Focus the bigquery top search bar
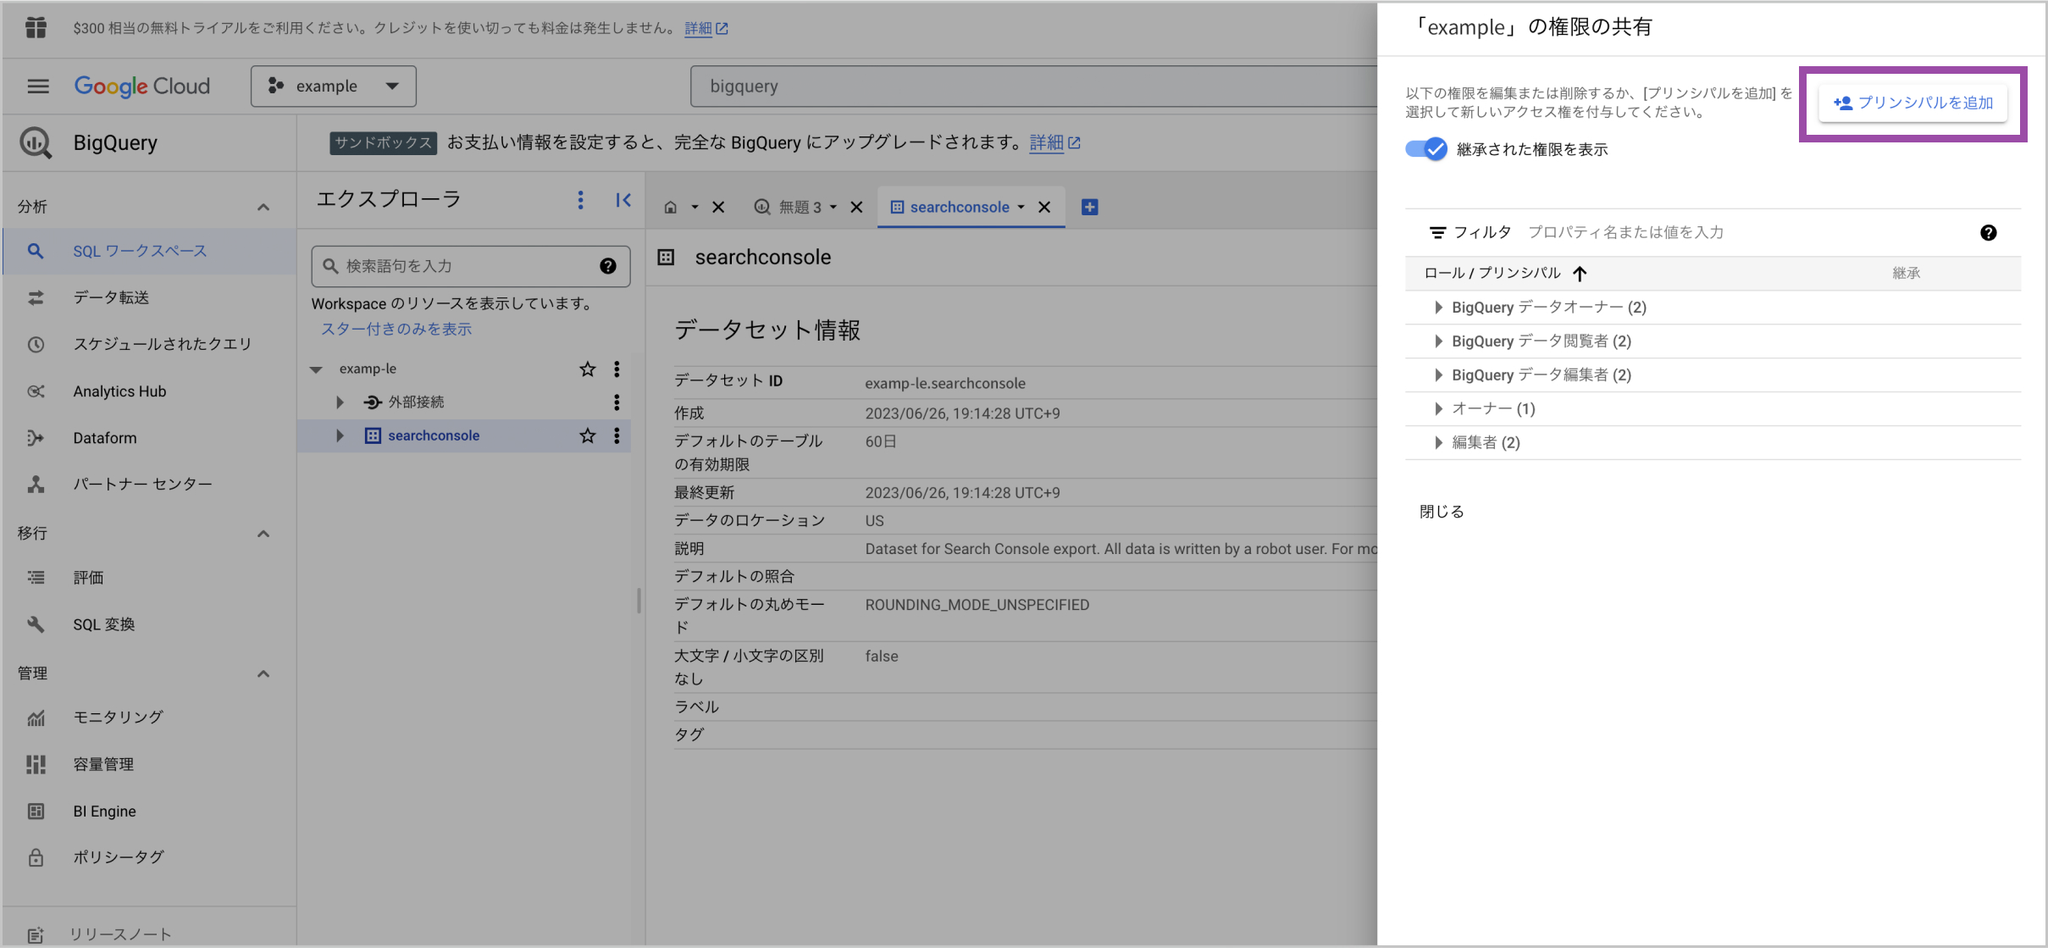Viewport: 2048px width, 948px height. click(x=1034, y=86)
